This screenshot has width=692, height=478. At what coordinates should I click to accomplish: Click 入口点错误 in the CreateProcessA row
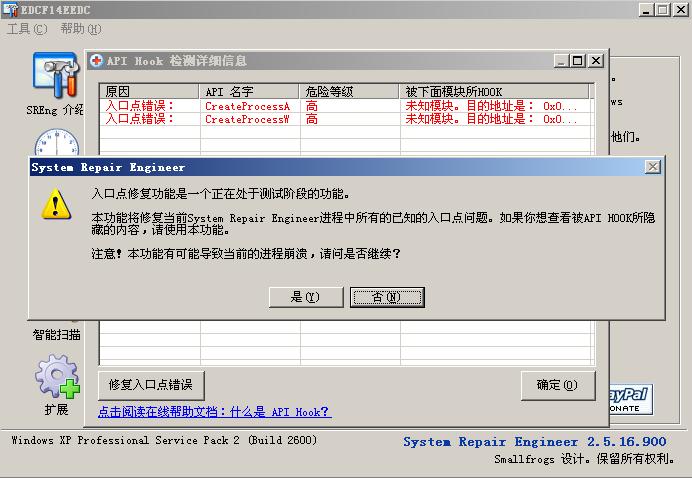(x=140, y=106)
